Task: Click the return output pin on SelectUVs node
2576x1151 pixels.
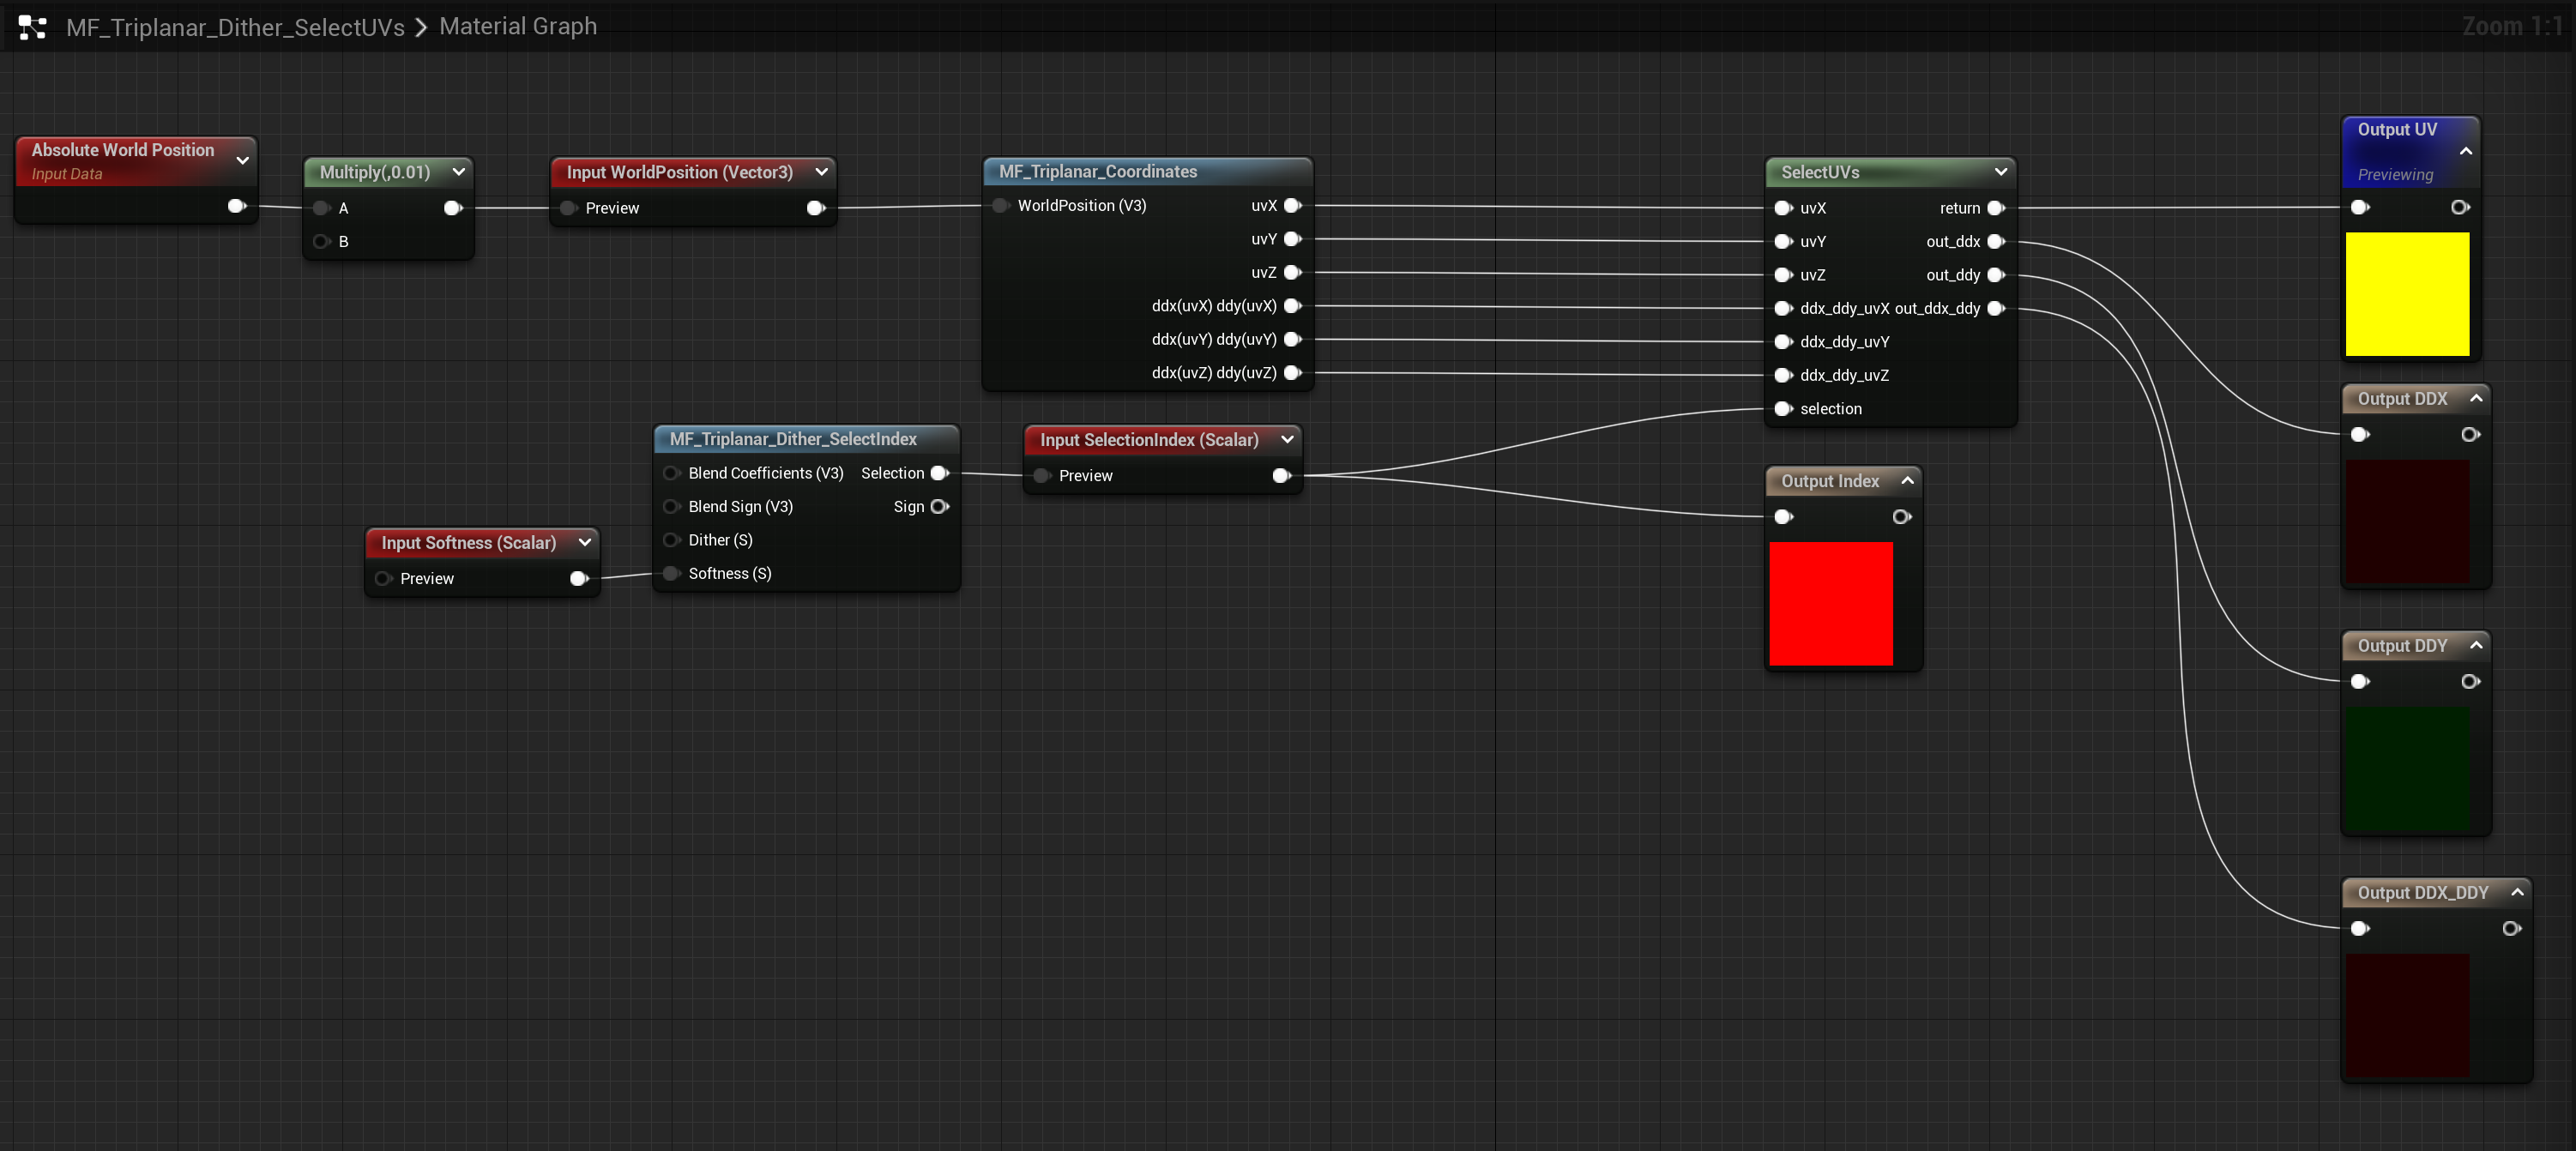Action: 1997,208
